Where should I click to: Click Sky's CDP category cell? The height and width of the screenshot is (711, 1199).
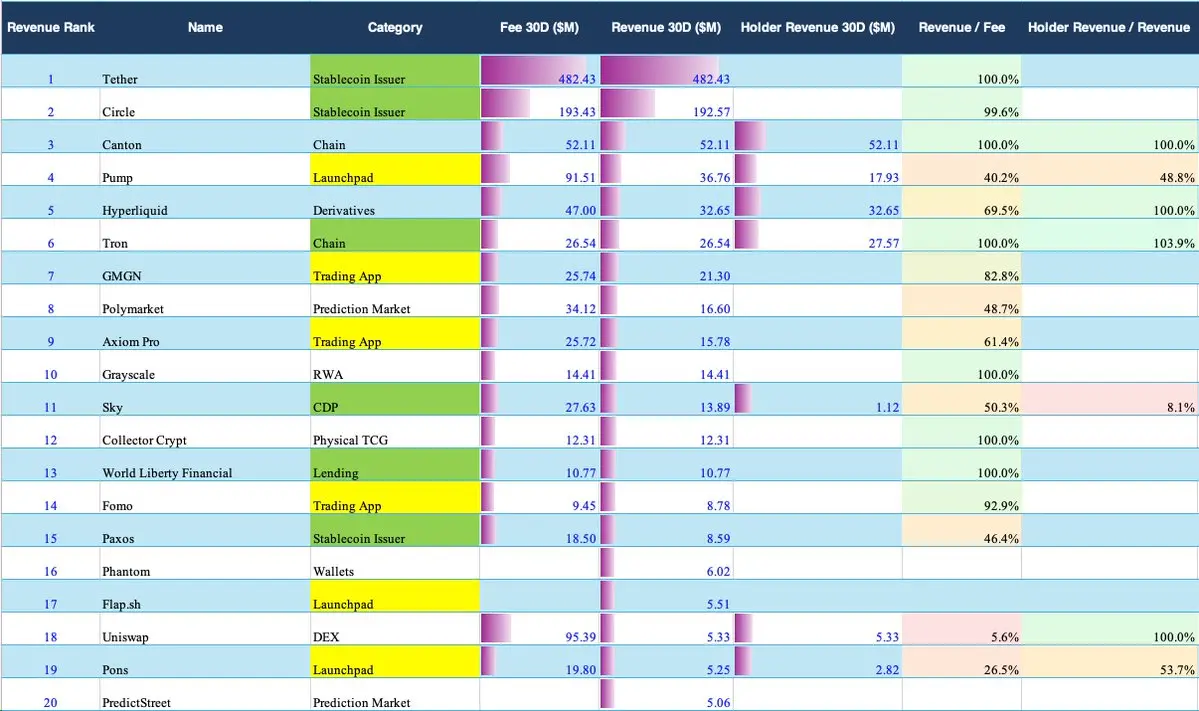pos(395,400)
